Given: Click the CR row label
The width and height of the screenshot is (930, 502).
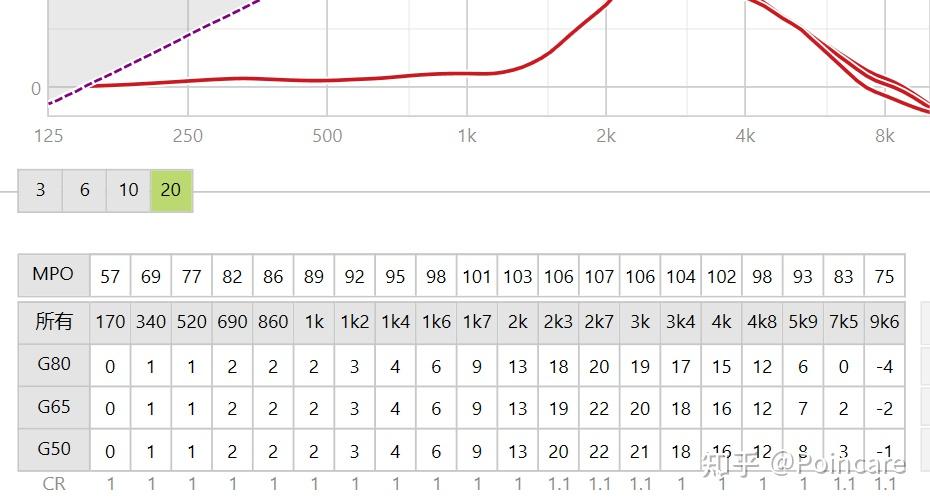Looking at the screenshot, I should pyautogui.click(x=53, y=484).
